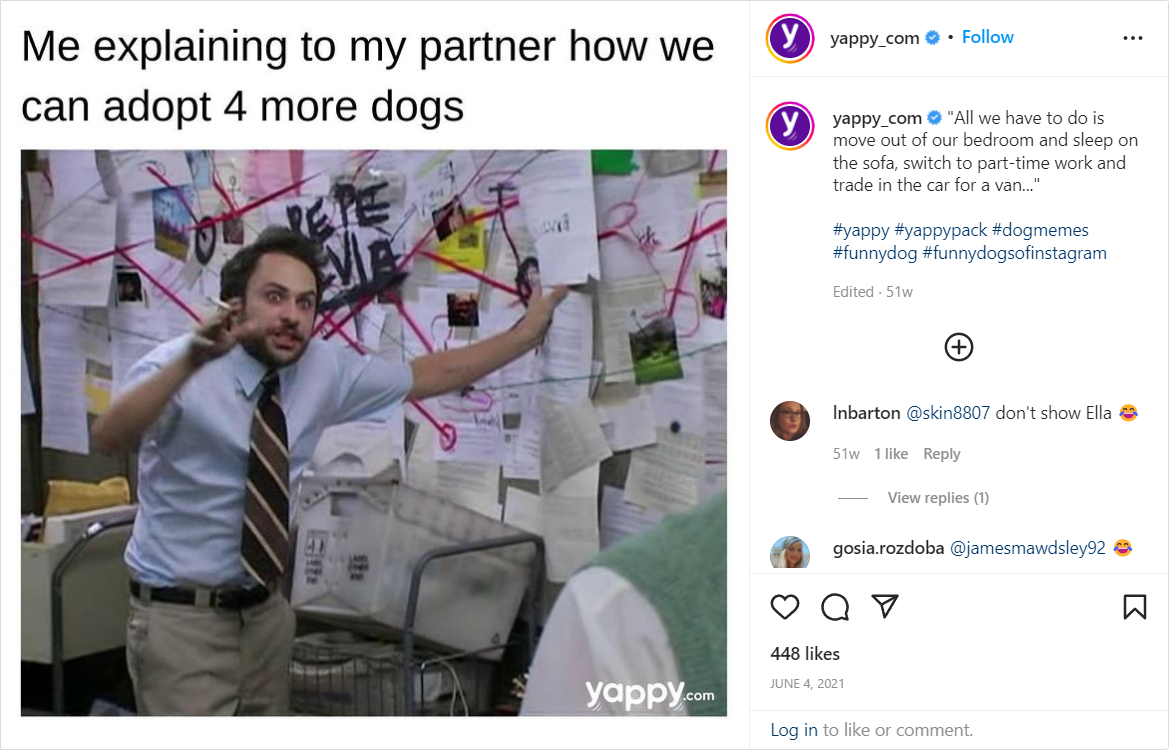Screen dimensions: 1169x750
Task: Open gosia.rozdoba's profile picture
Action: click(790, 552)
